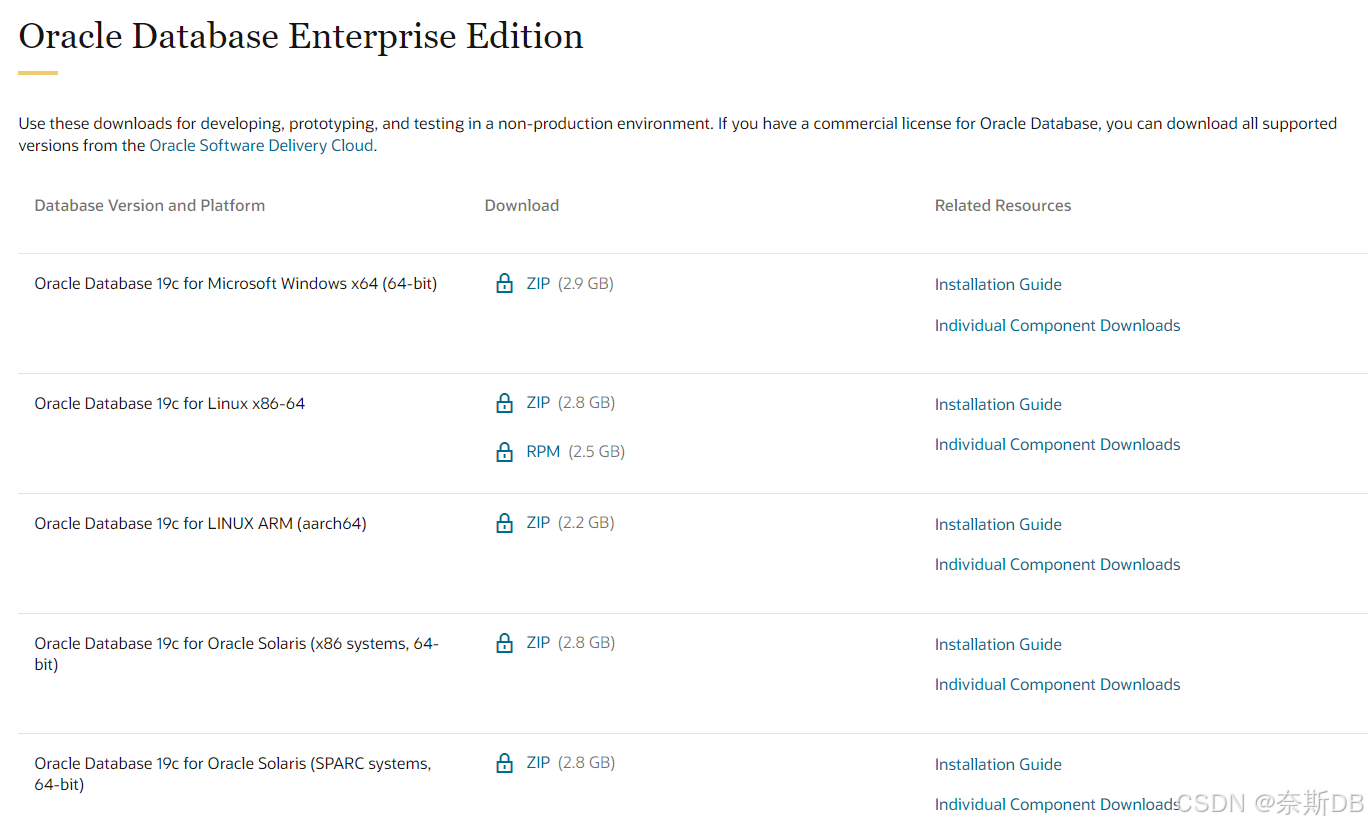Click the 2.2 GB size label
The image size is (1368, 826).
[x=586, y=523]
